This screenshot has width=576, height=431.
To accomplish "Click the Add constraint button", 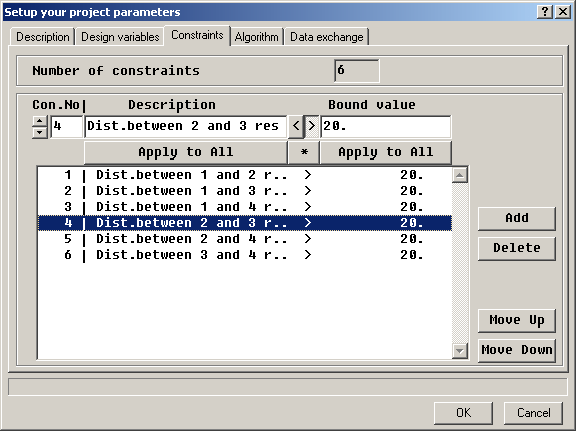I will [517, 218].
